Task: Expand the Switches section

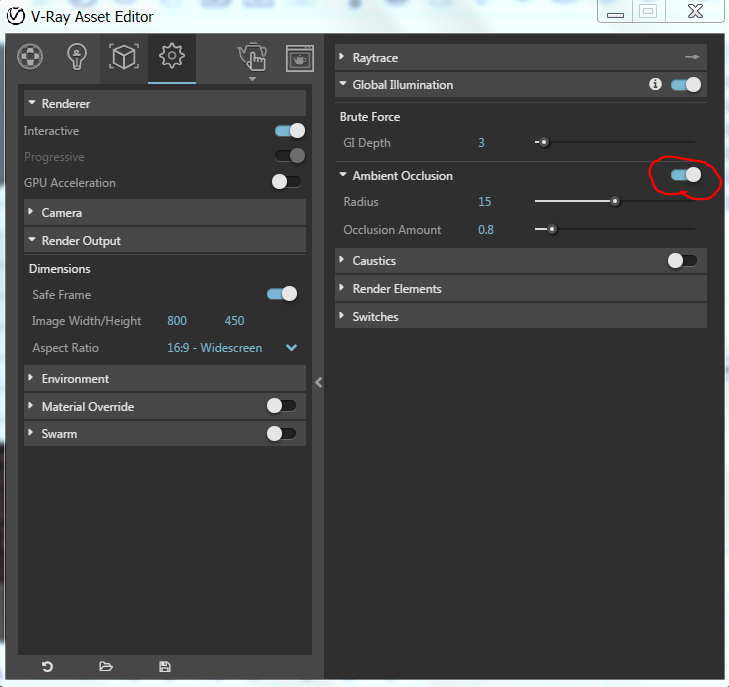Action: (521, 316)
